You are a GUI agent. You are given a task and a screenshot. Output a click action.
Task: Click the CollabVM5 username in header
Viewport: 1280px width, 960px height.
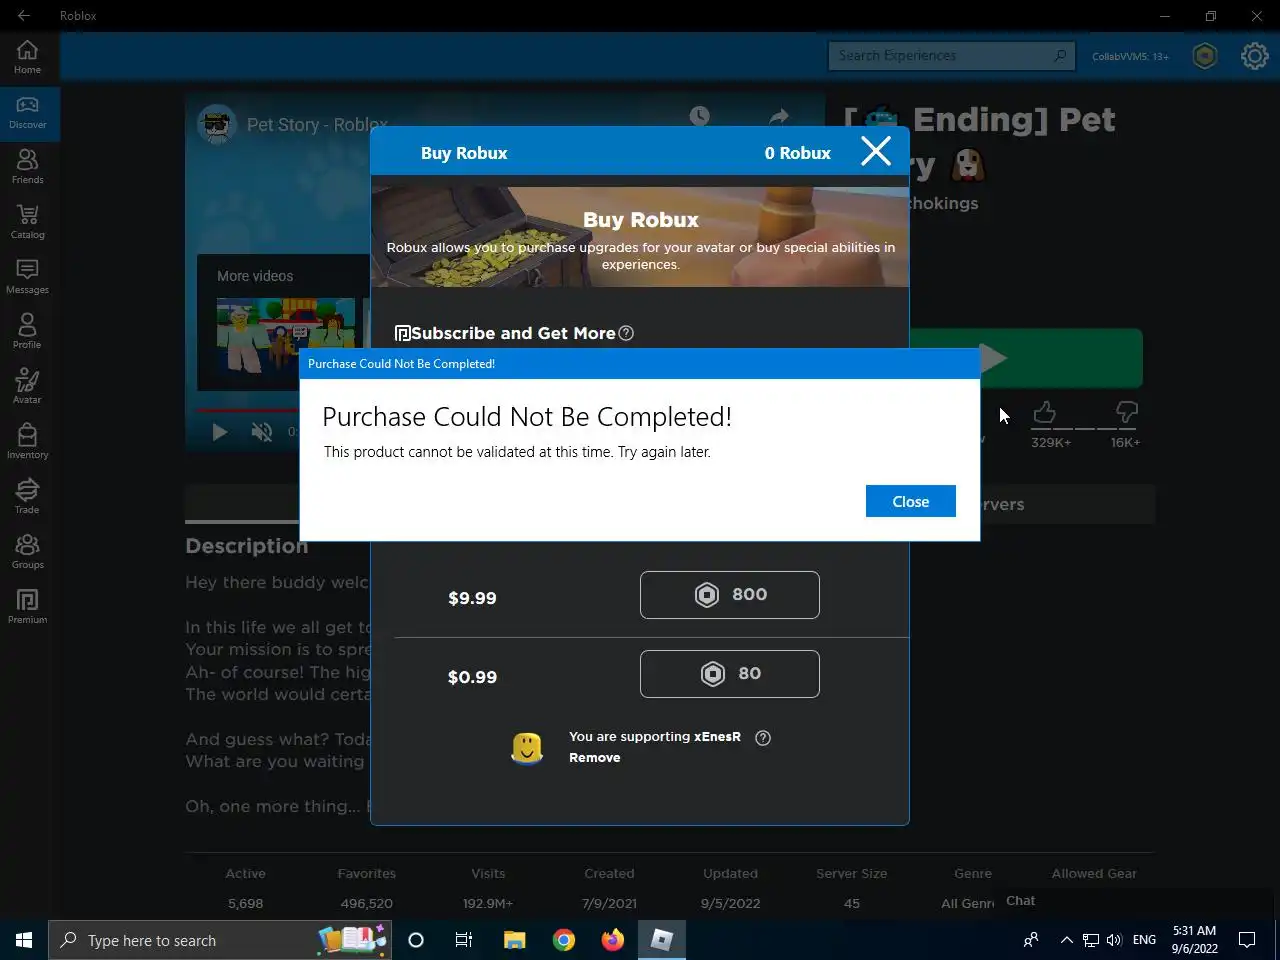(1130, 56)
